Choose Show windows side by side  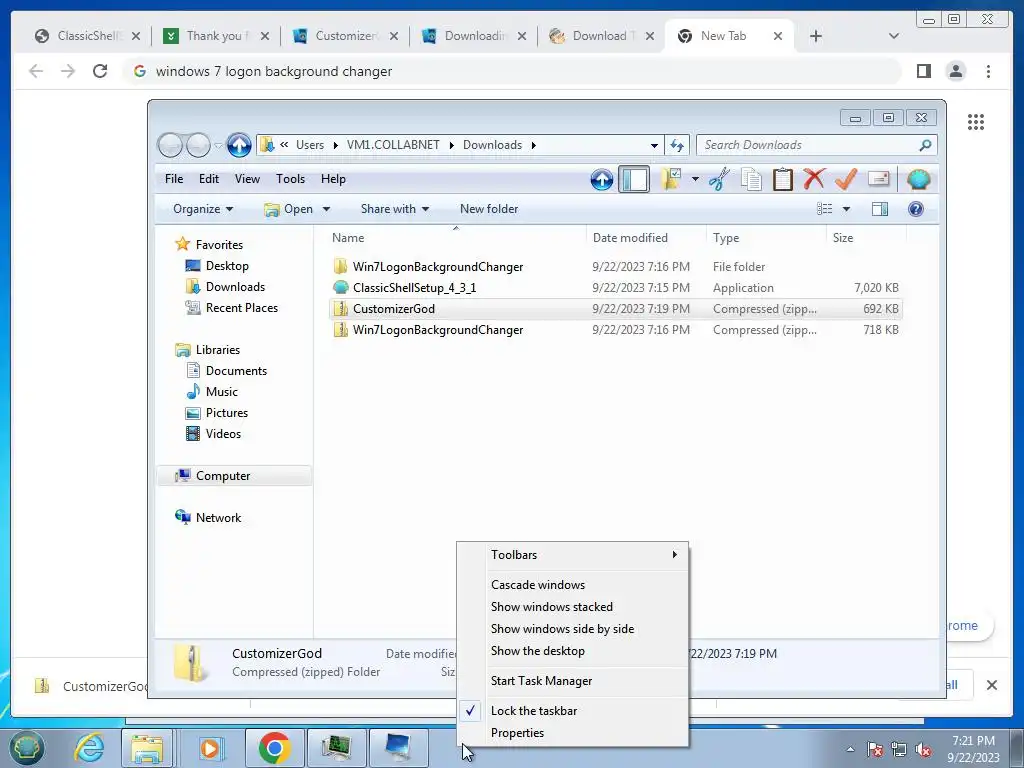point(573,629)
